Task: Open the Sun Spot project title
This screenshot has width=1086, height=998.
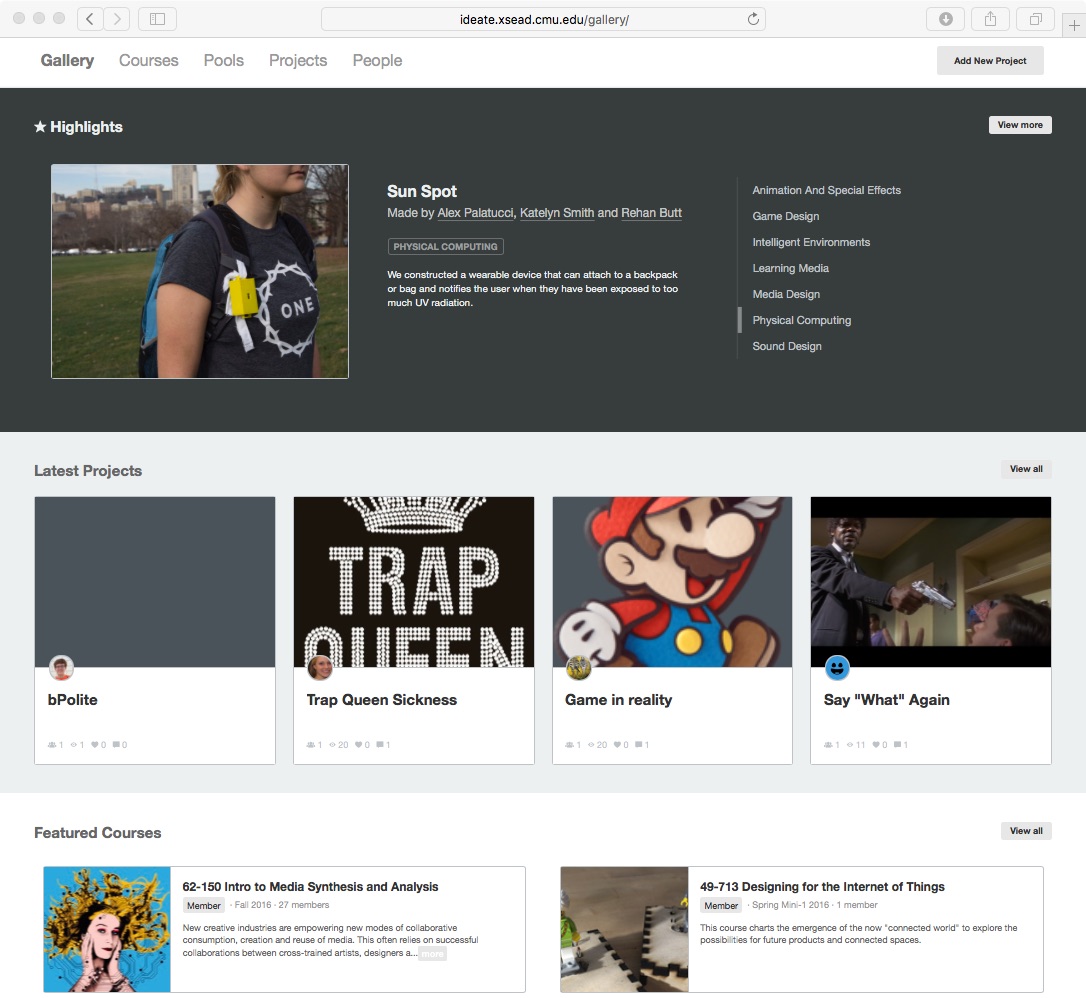Action: (x=422, y=191)
